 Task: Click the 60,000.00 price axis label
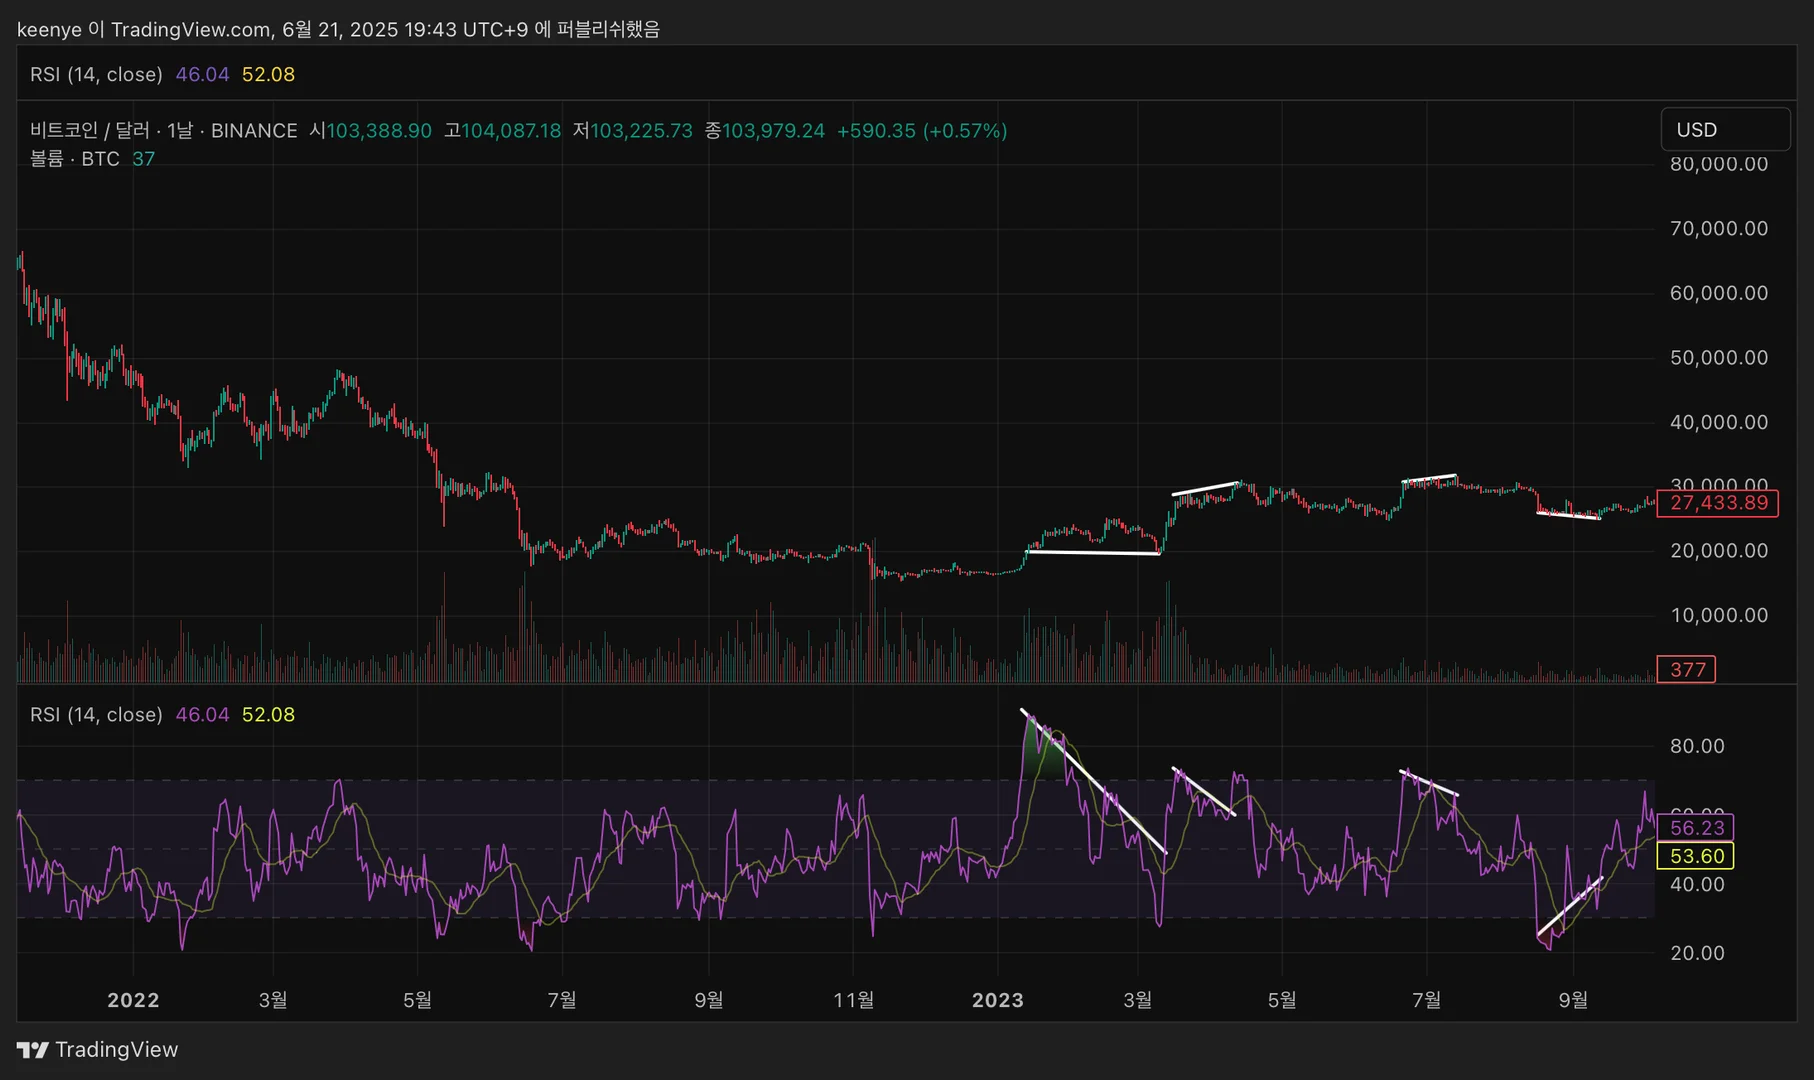1719,293
